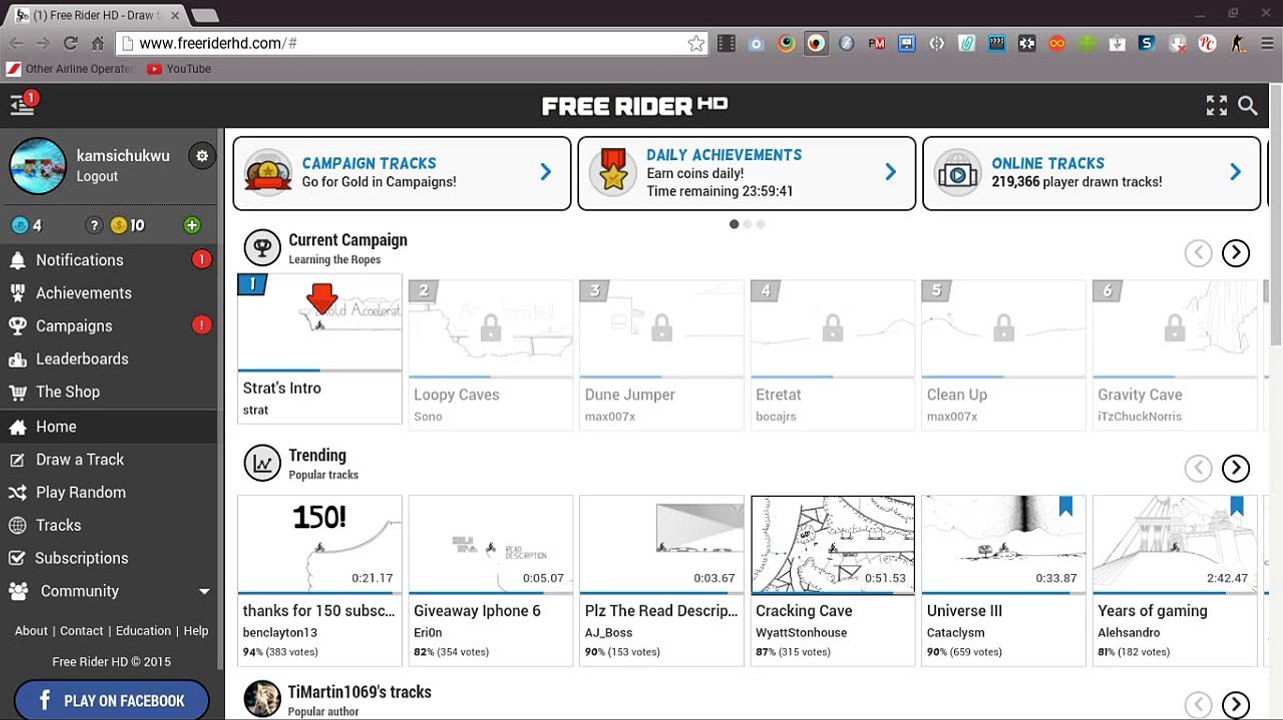This screenshot has height=720, width=1283.
Task: Click the Free Rider HD logo
Action: click(635, 105)
